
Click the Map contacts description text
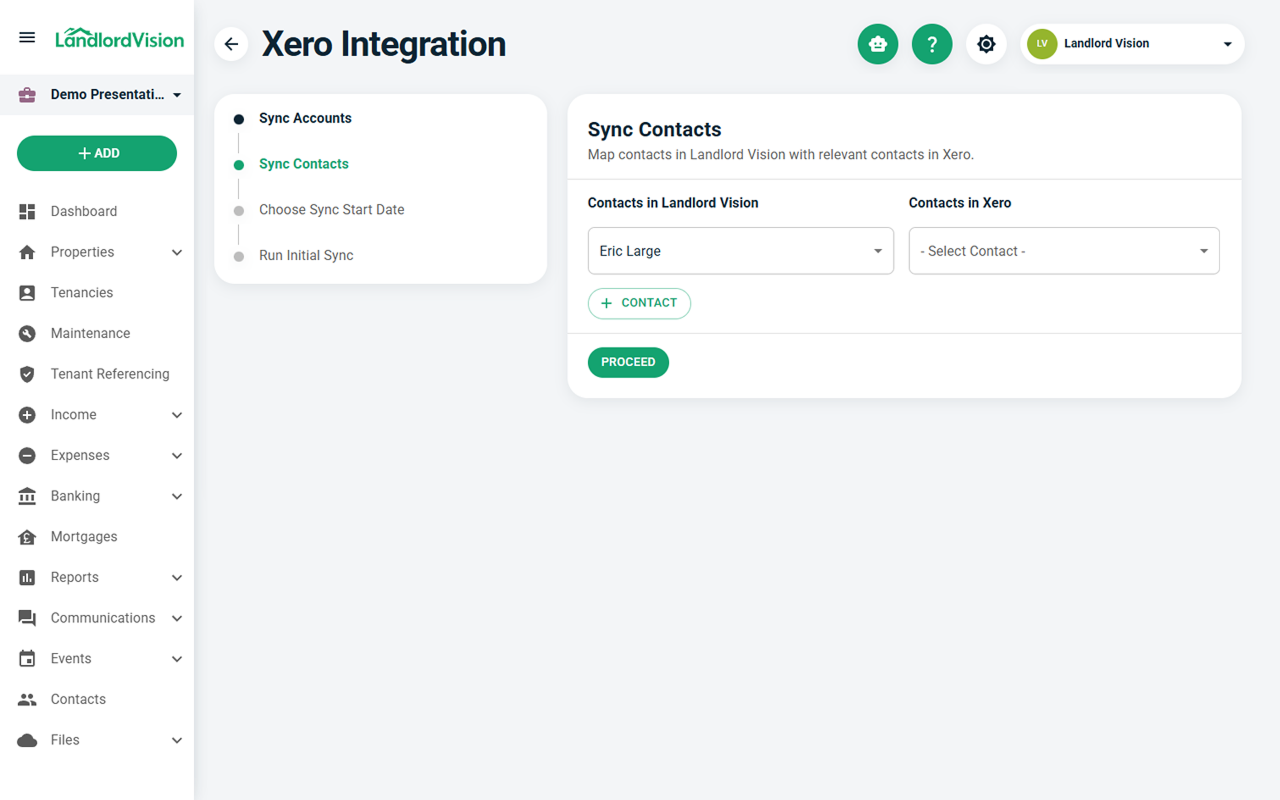[781, 155]
